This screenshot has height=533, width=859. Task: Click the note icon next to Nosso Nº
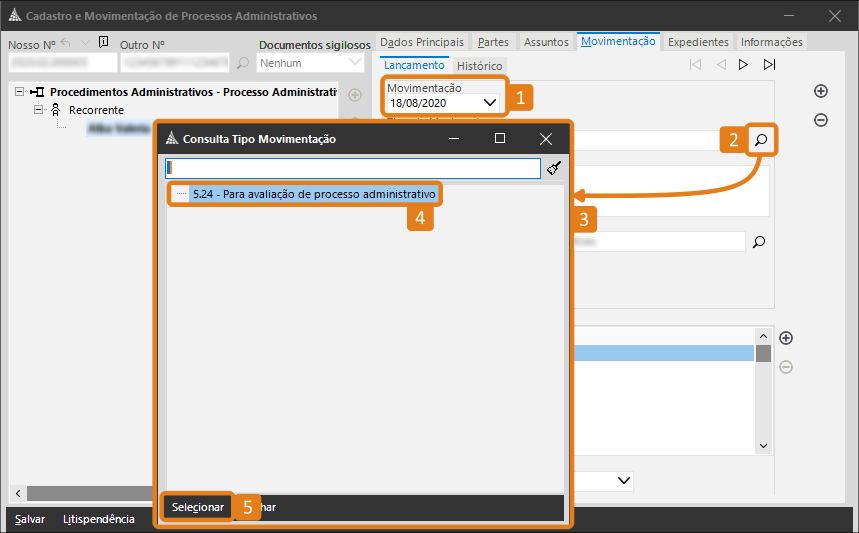click(104, 43)
